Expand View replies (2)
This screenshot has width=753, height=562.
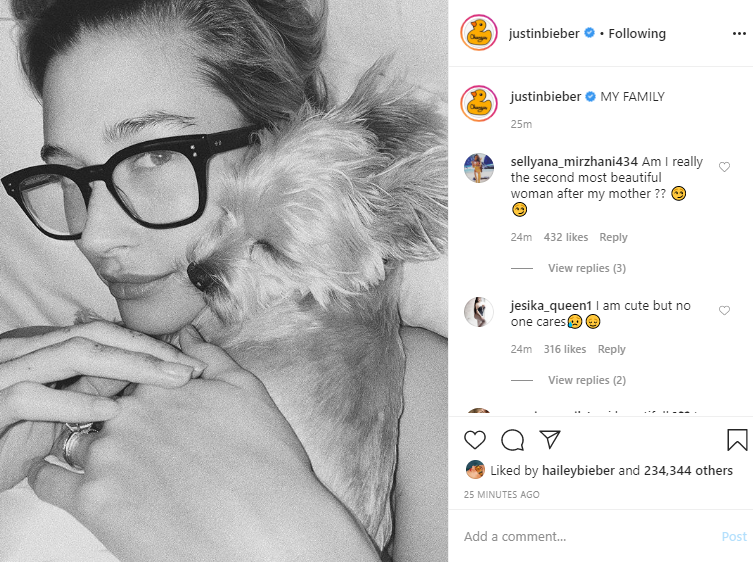[x=587, y=380]
